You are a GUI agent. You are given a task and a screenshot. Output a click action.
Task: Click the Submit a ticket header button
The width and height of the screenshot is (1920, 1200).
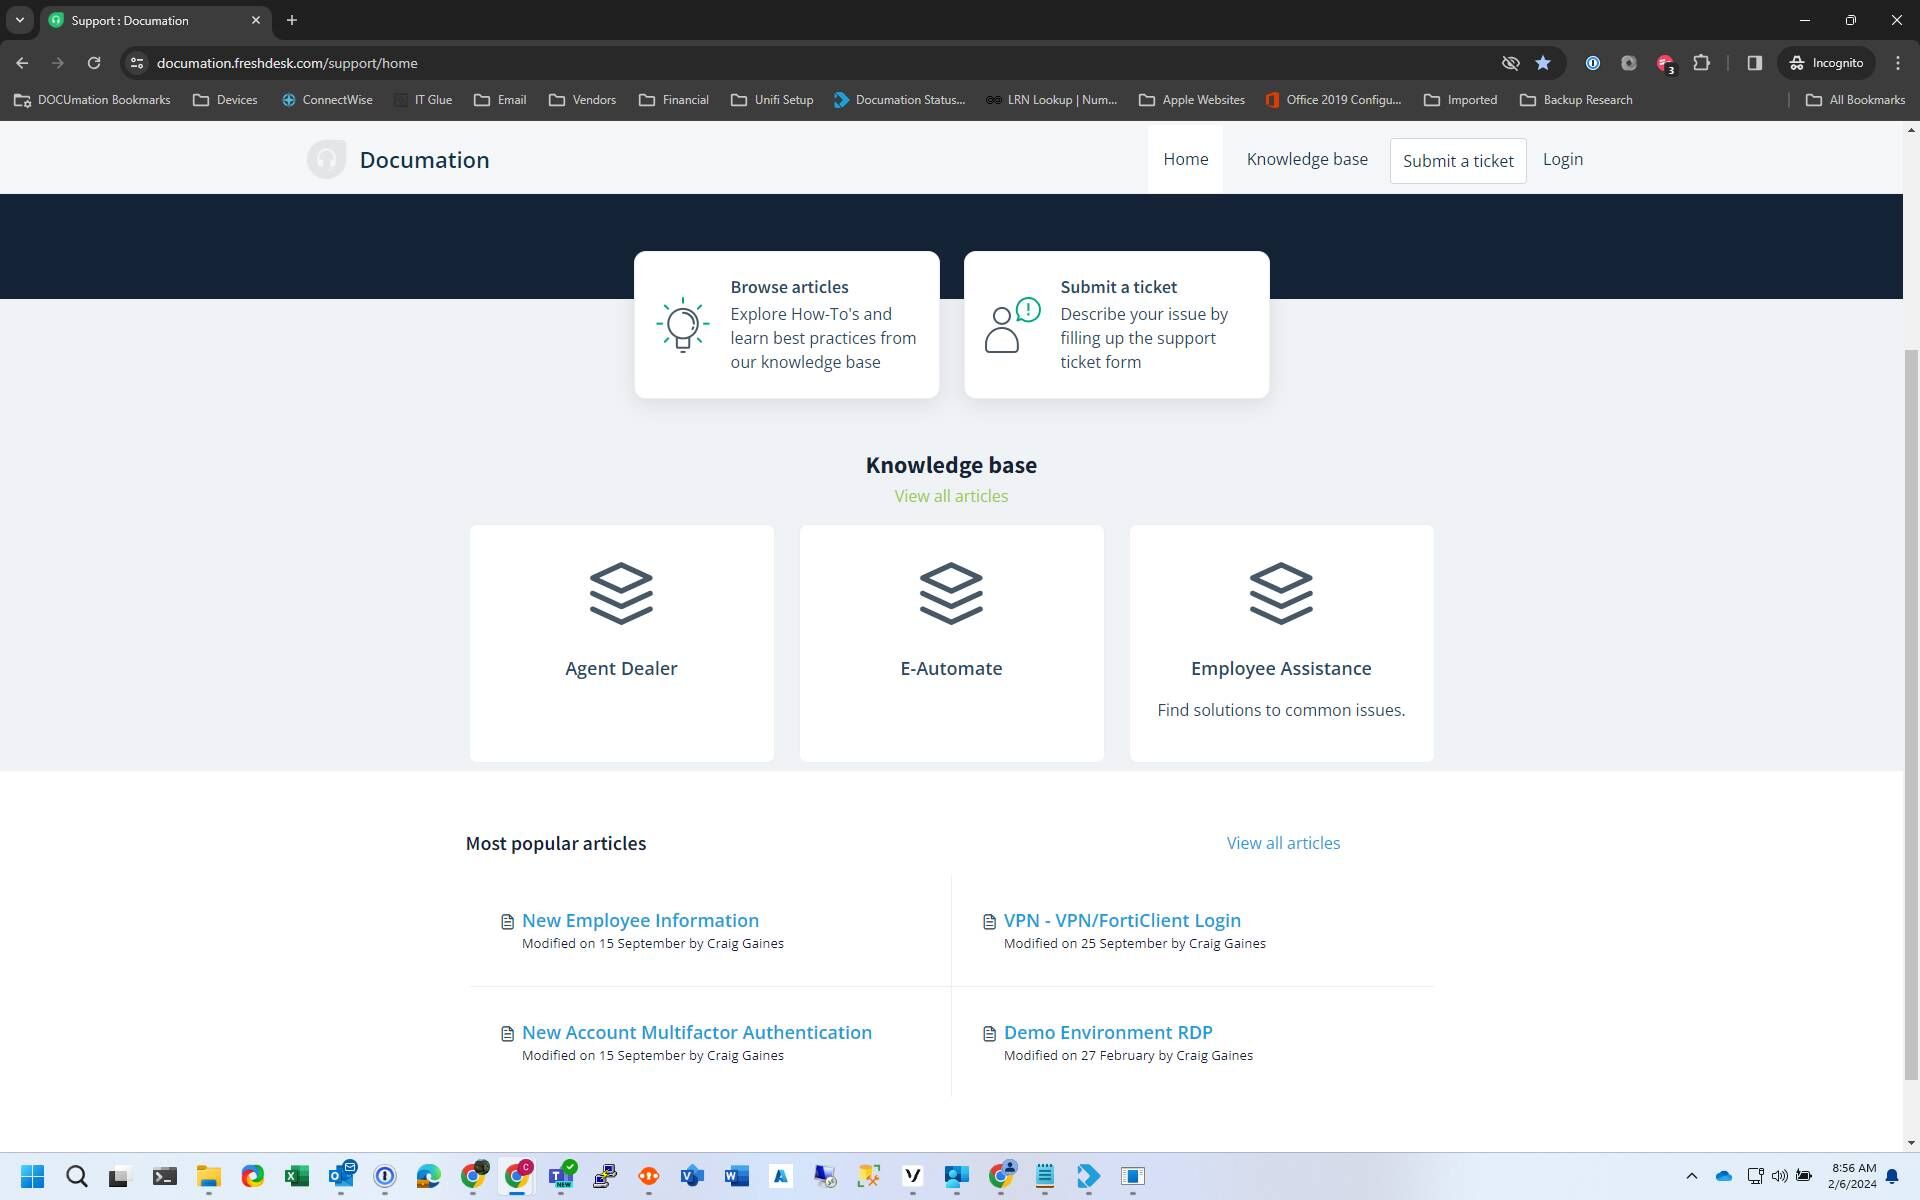click(1457, 161)
